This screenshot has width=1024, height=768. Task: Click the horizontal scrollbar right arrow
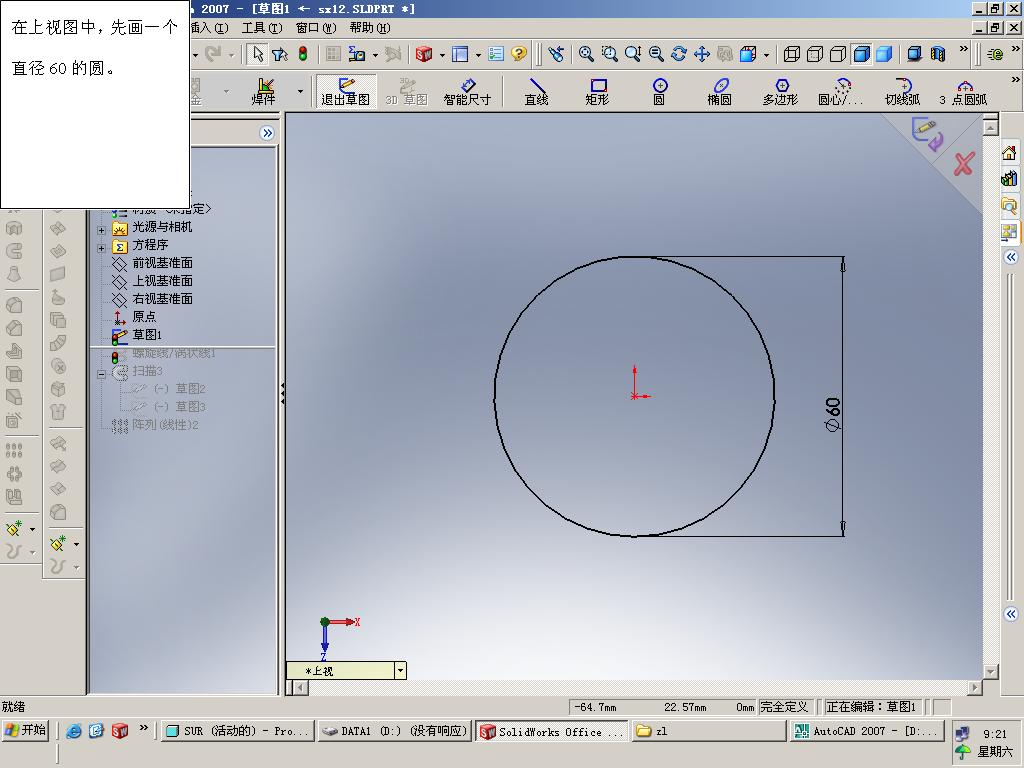tap(974, 687)
